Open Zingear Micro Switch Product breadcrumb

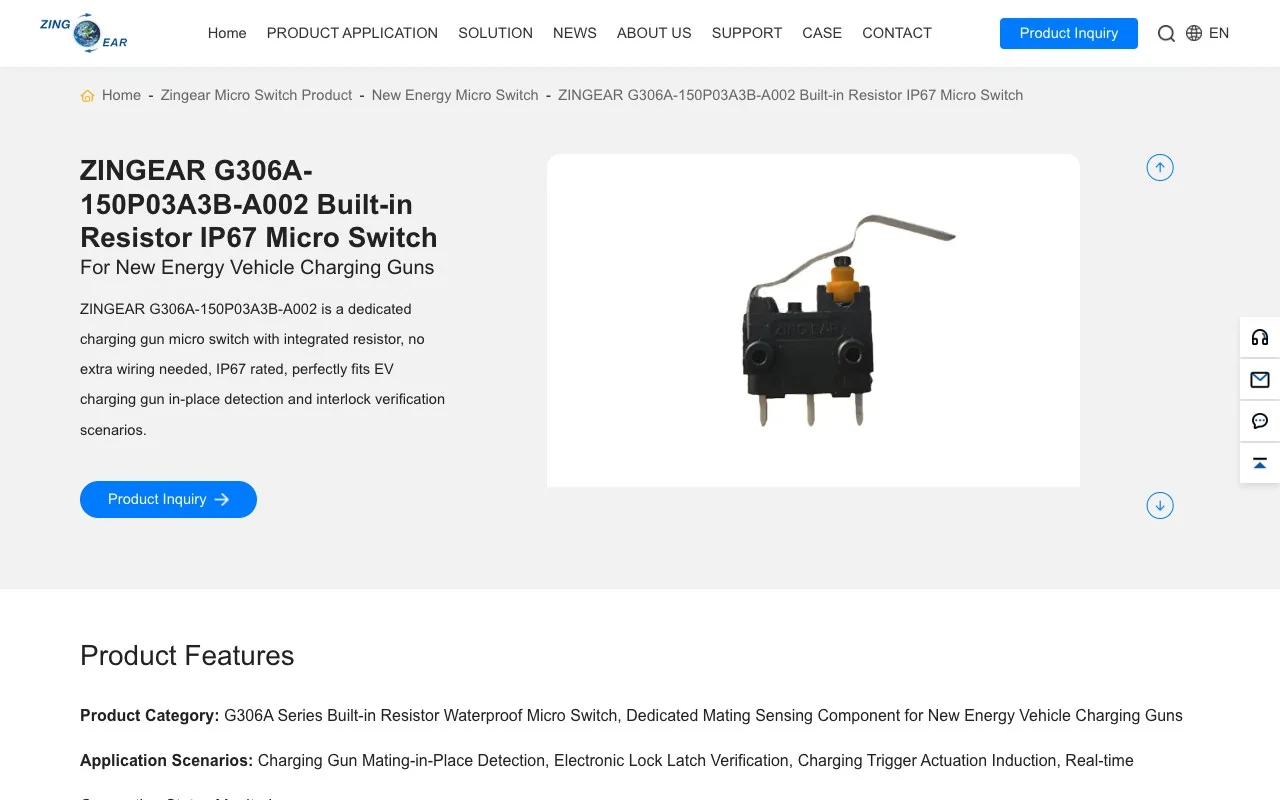[256, 95]
